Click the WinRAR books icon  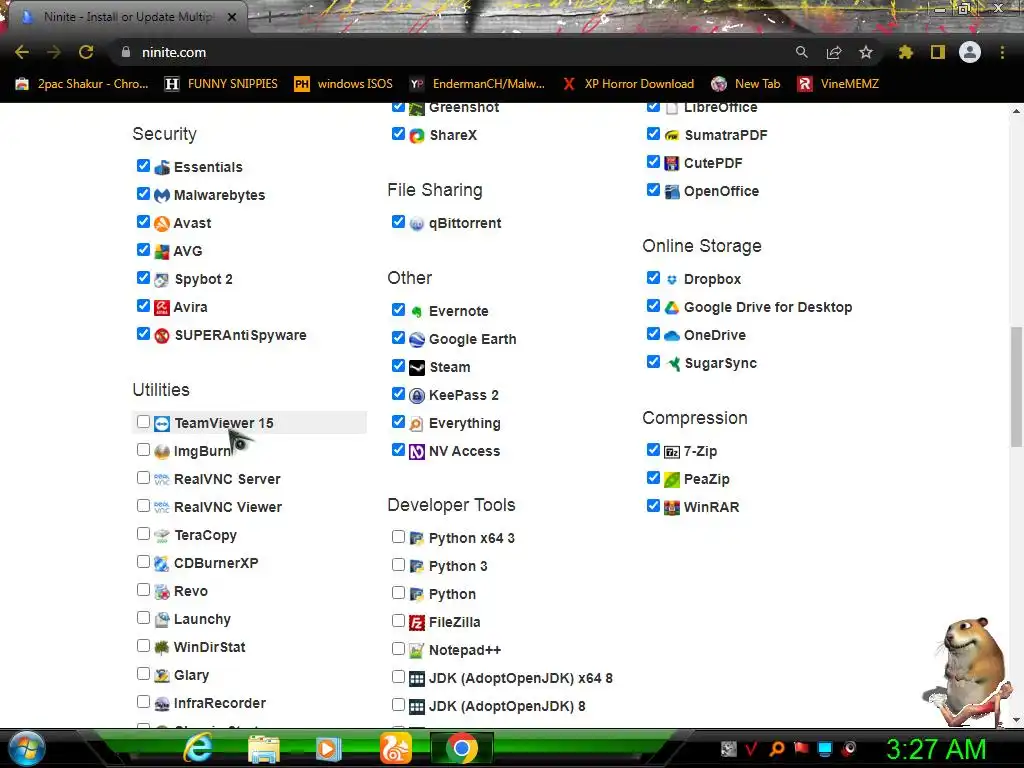[671, 507]
